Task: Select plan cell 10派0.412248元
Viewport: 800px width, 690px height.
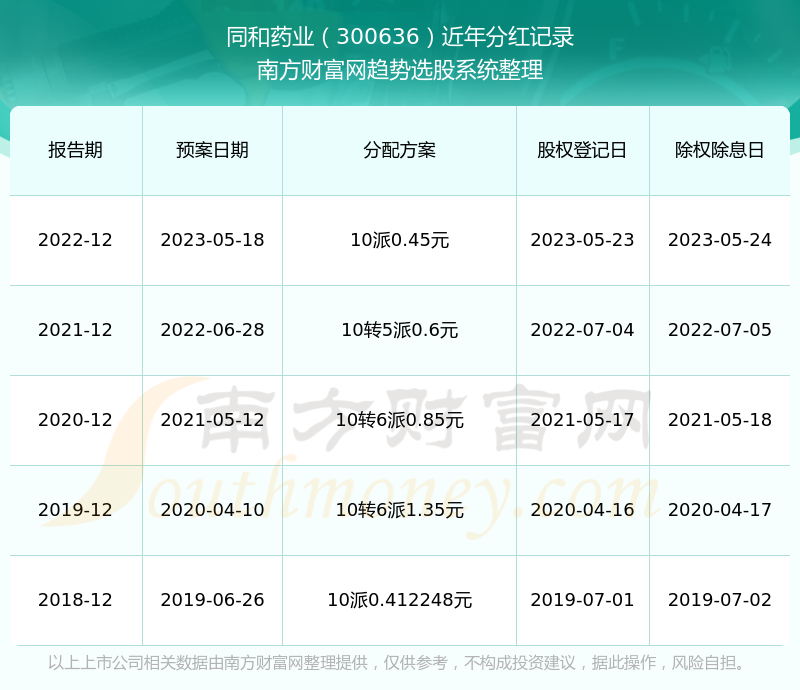Action: pyautogui.click(x=399, y=600)
